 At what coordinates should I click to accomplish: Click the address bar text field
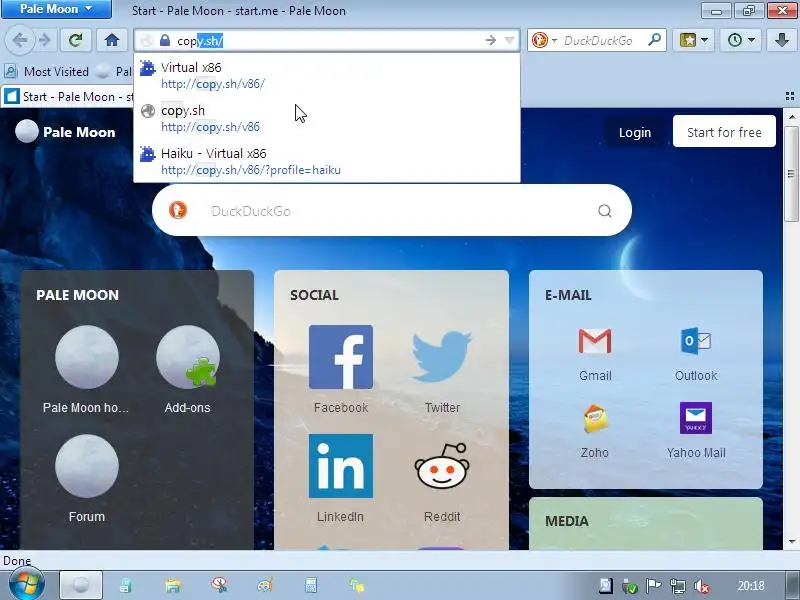(x=327, y=40)
